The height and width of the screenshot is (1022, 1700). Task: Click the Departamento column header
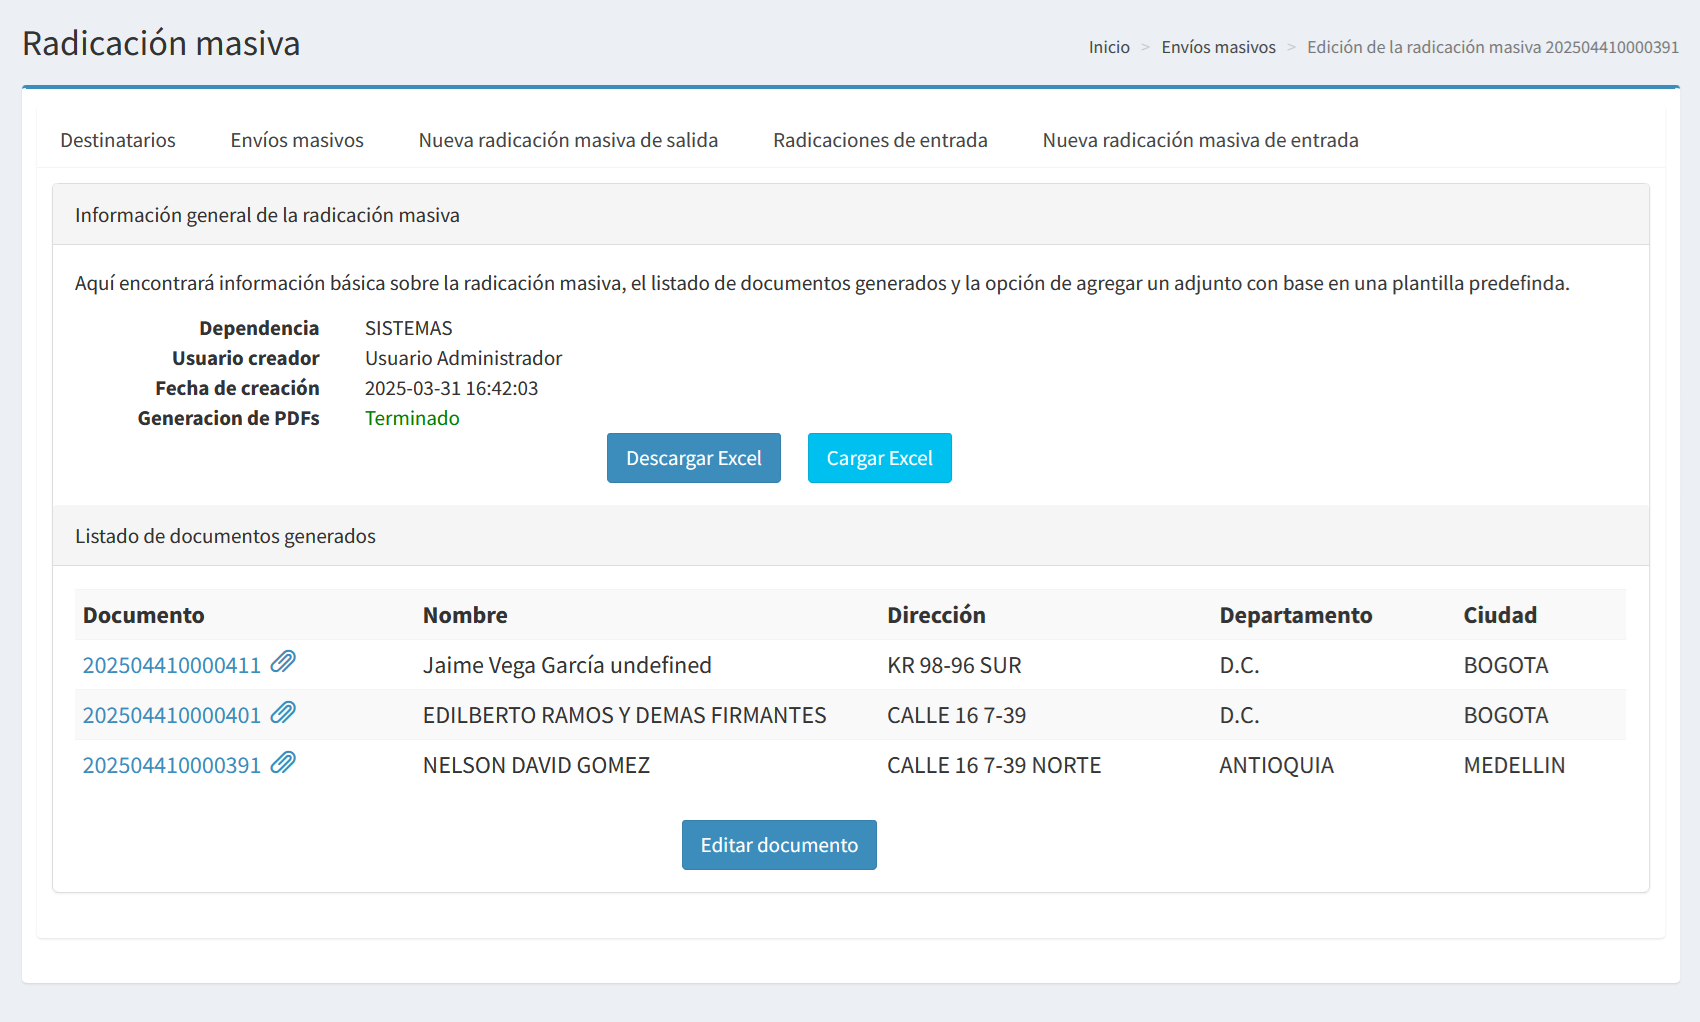point(1296,615)
